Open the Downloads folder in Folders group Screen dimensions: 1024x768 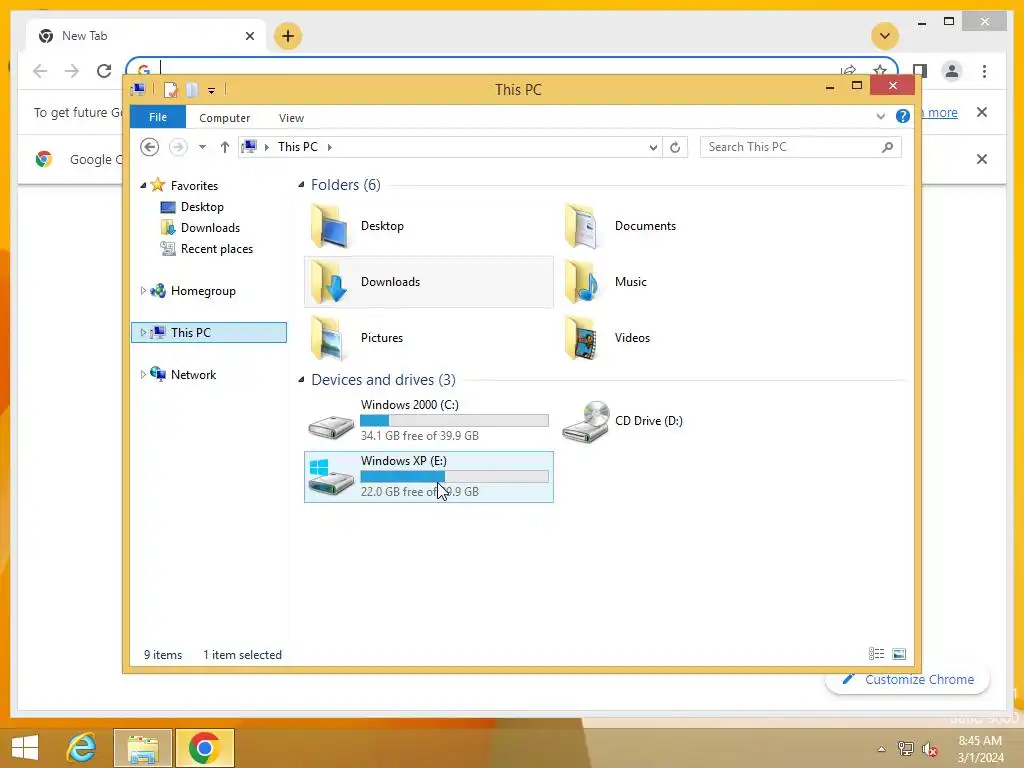click(x=328, y=282)
